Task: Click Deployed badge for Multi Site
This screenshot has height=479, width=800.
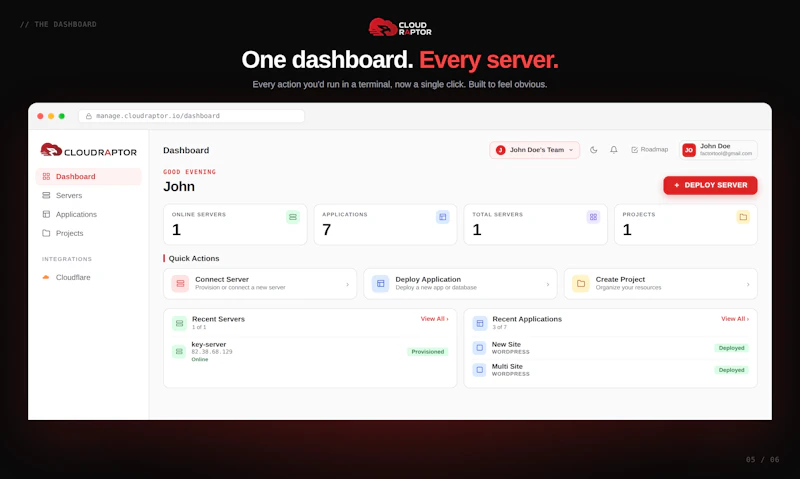Action: (x=731, y=370)
